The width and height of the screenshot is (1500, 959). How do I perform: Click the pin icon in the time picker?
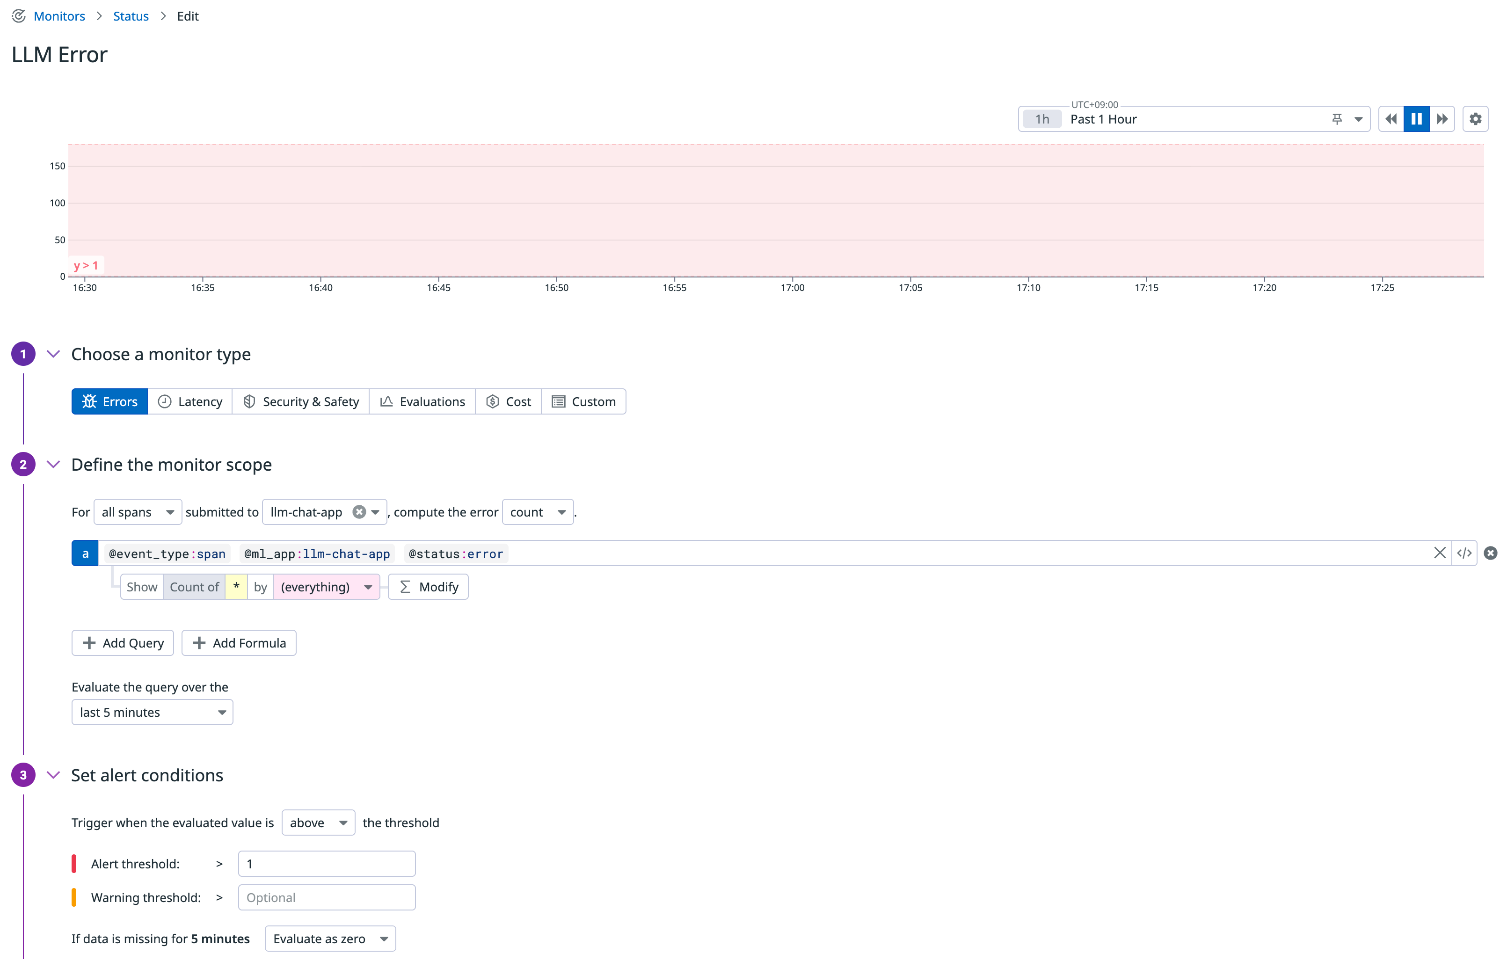tap(1337, 119)
